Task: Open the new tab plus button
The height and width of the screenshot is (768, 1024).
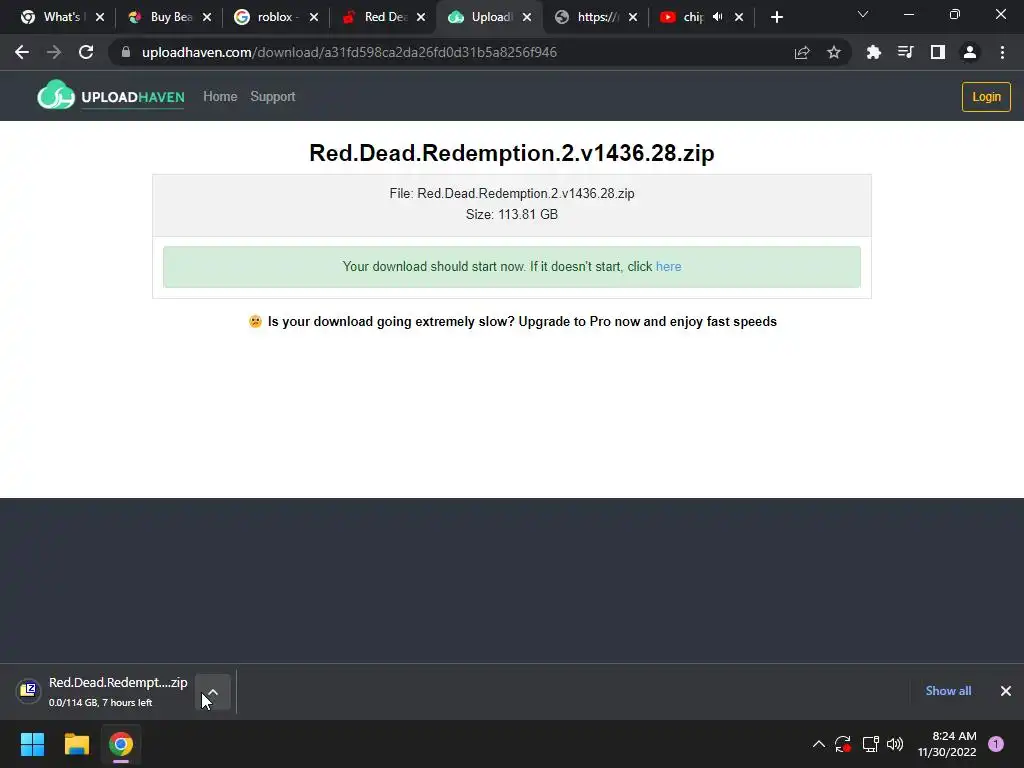Action: click(x=776, y=17)
